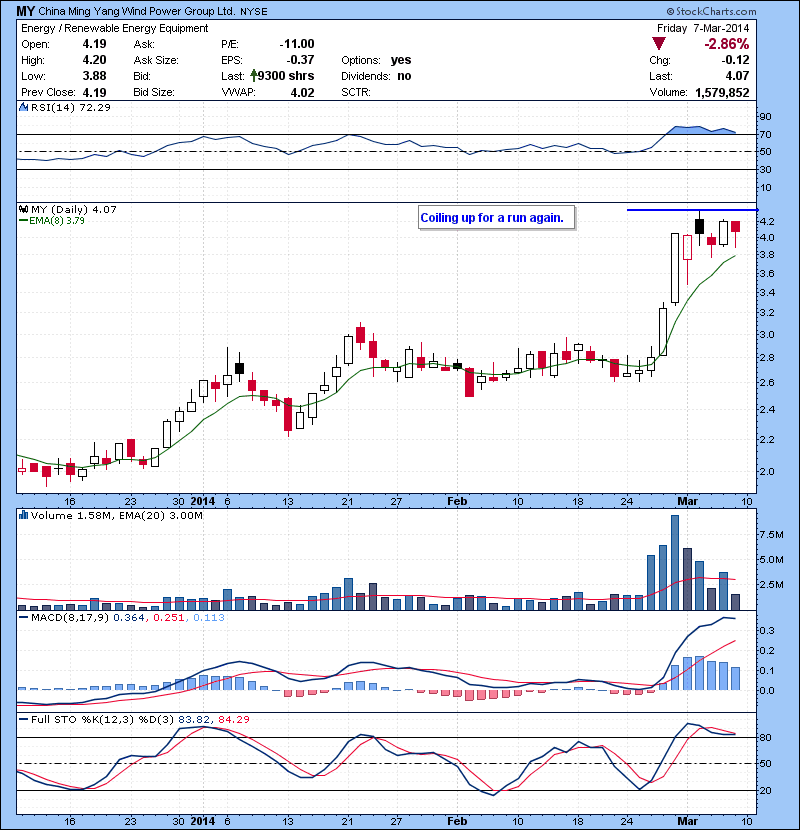Click the Prev Close label
The width and height of the screenshot is (800, 830).
pyautogui.click(x=48, y=92)
